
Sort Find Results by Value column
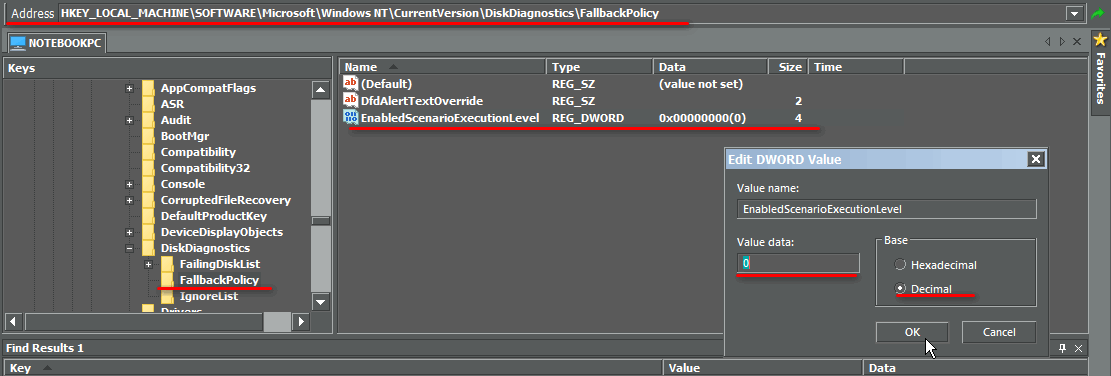(763, 368)
